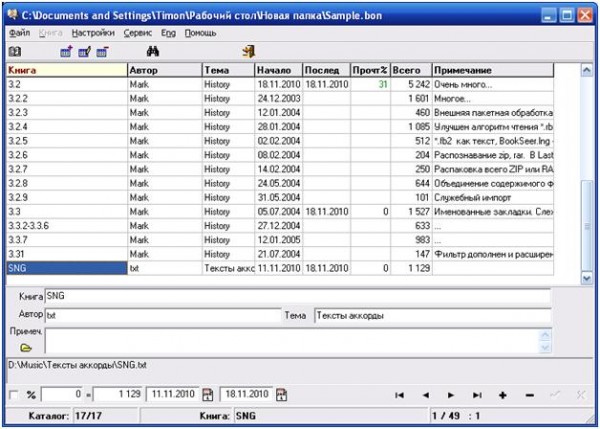Click the start date field 11.11.2010
Viewport: 600px width, 429px height.
coord(173,394)
